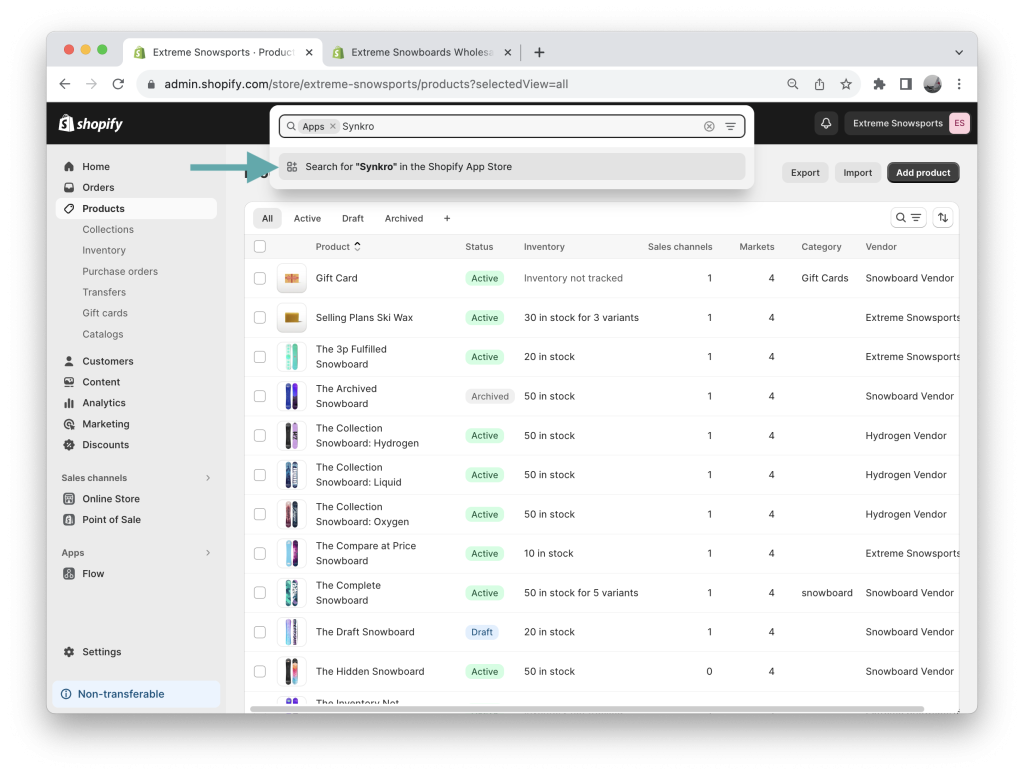The height and width of the screenshot is (774, 1024).
Task: Click the Import button
Action: point(857,172)
